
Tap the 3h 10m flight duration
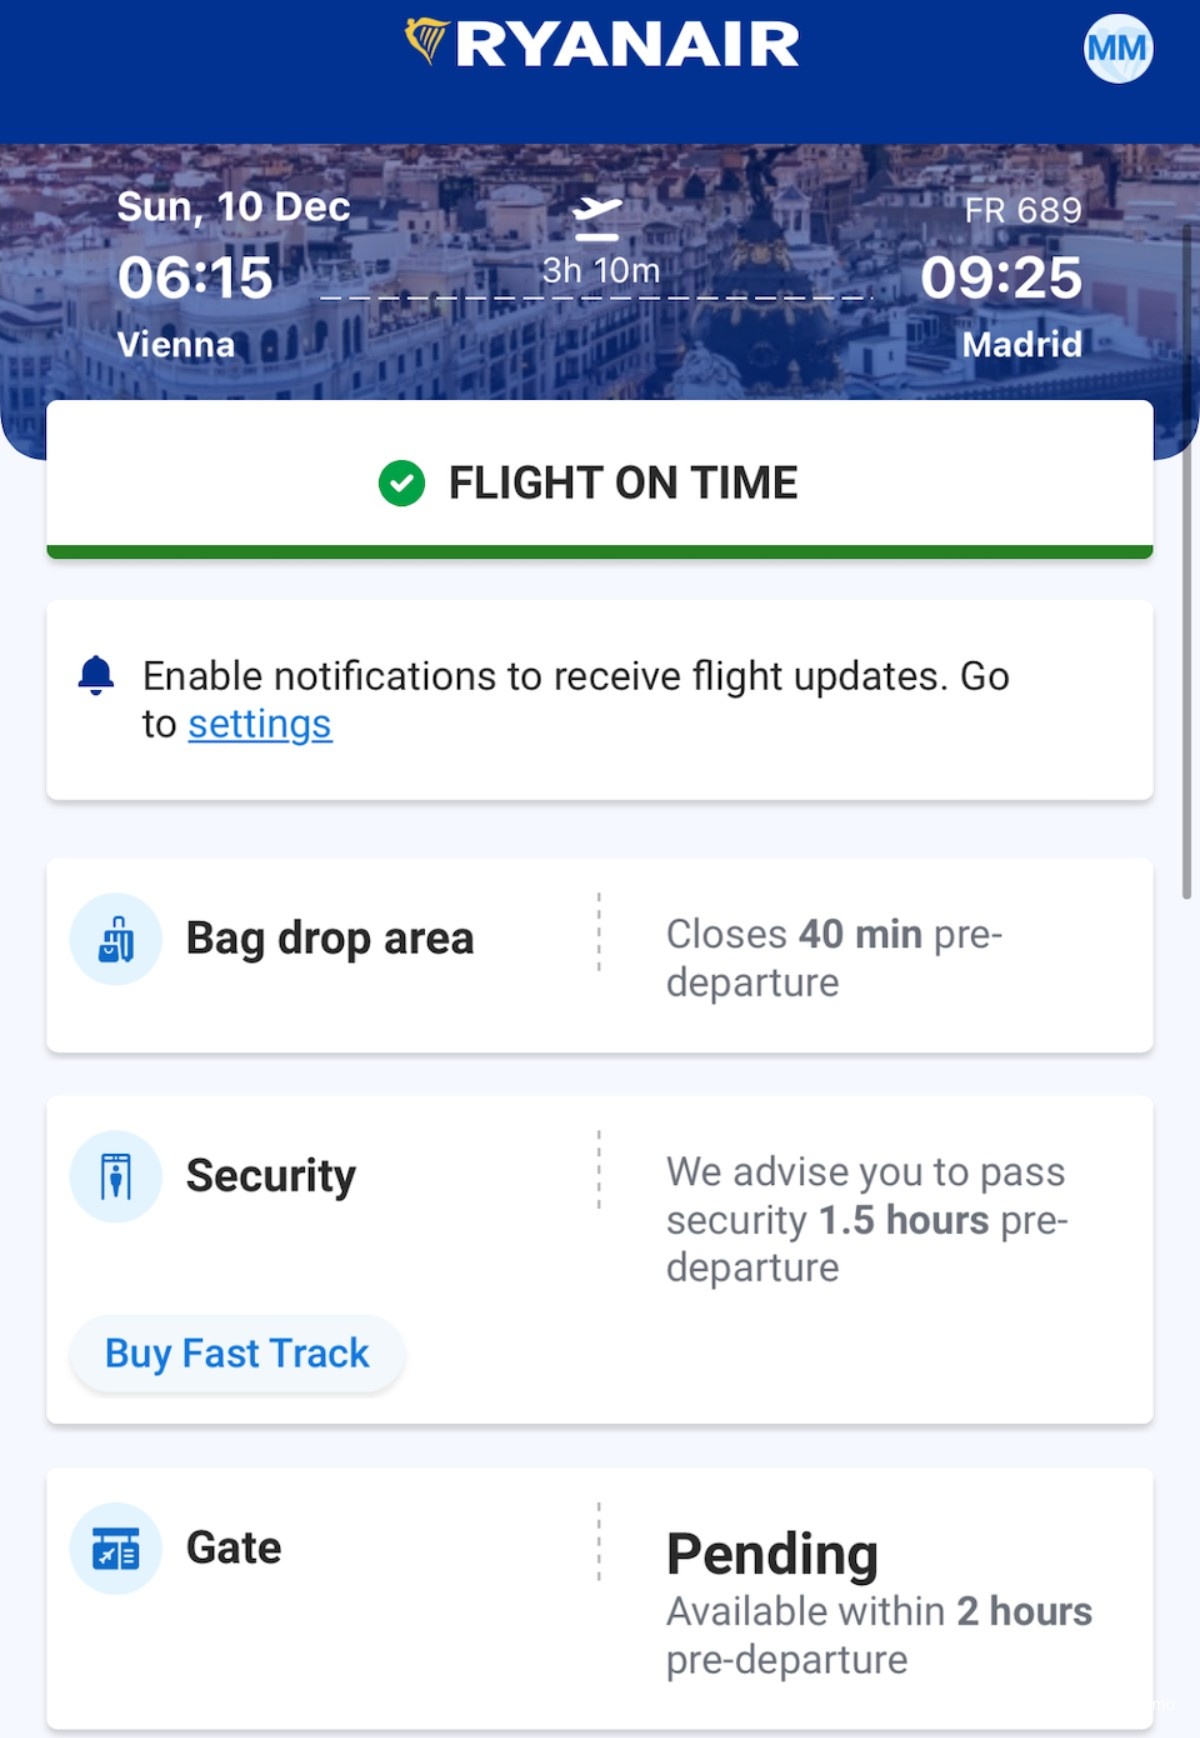pos(601,271)
